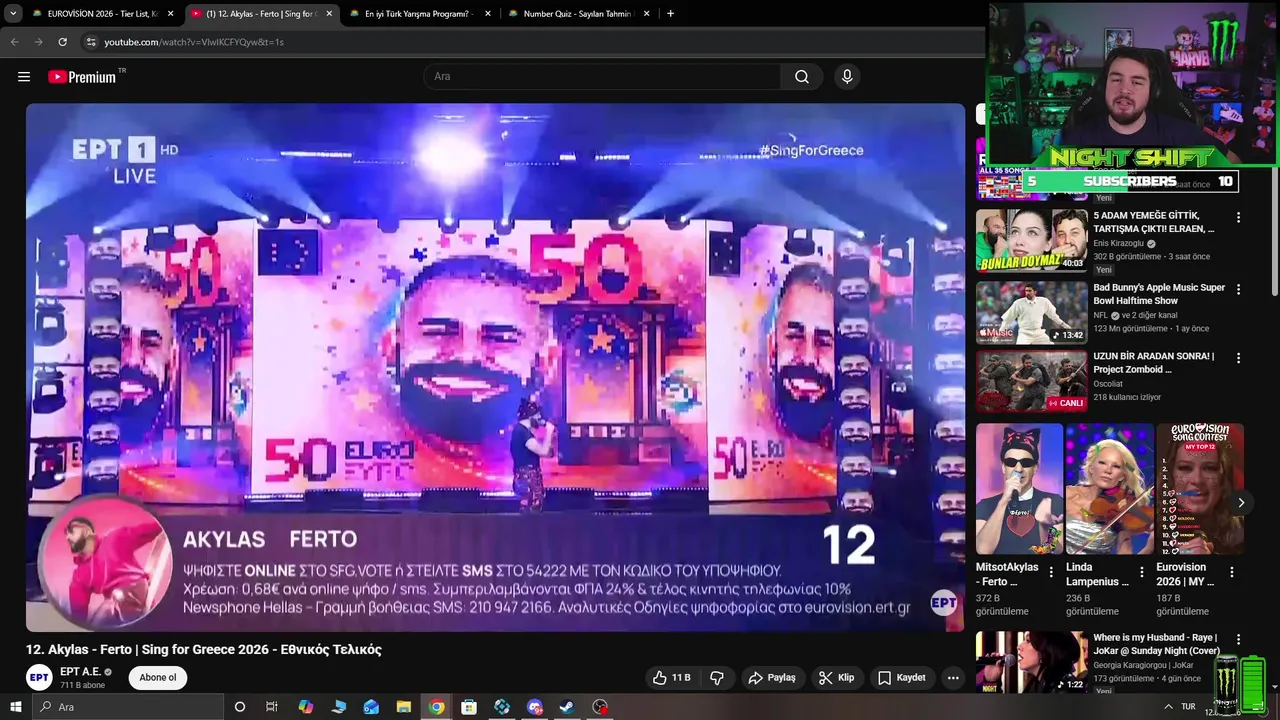Open '5 ADAM YEMEĞE GİTTİK' video thumbnail
The width and height of the screenshot is (1280, 720).
[1031, 240]
